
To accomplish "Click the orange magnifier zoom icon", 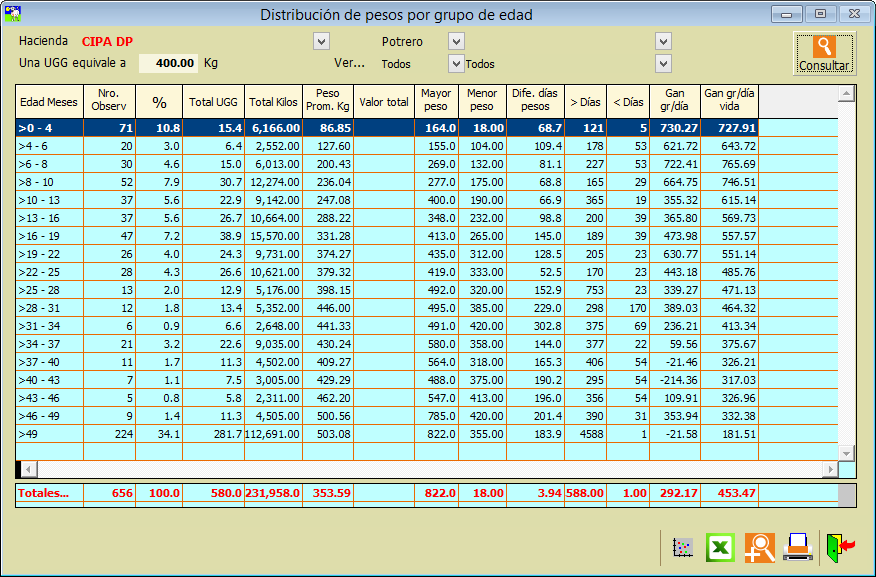I will pyautogui.click(x=759, y=547).
